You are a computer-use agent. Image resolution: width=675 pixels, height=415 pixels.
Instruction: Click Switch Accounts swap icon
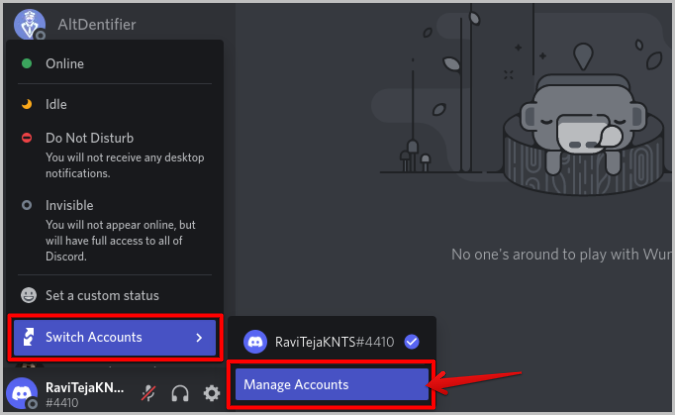click(28, 337)
